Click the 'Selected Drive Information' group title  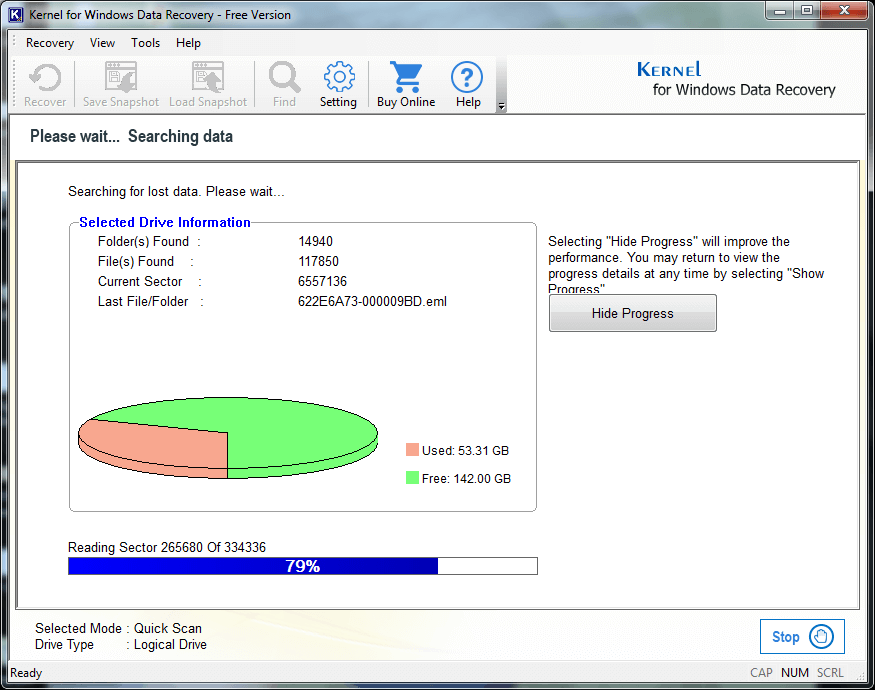click(x=165, y=222)
